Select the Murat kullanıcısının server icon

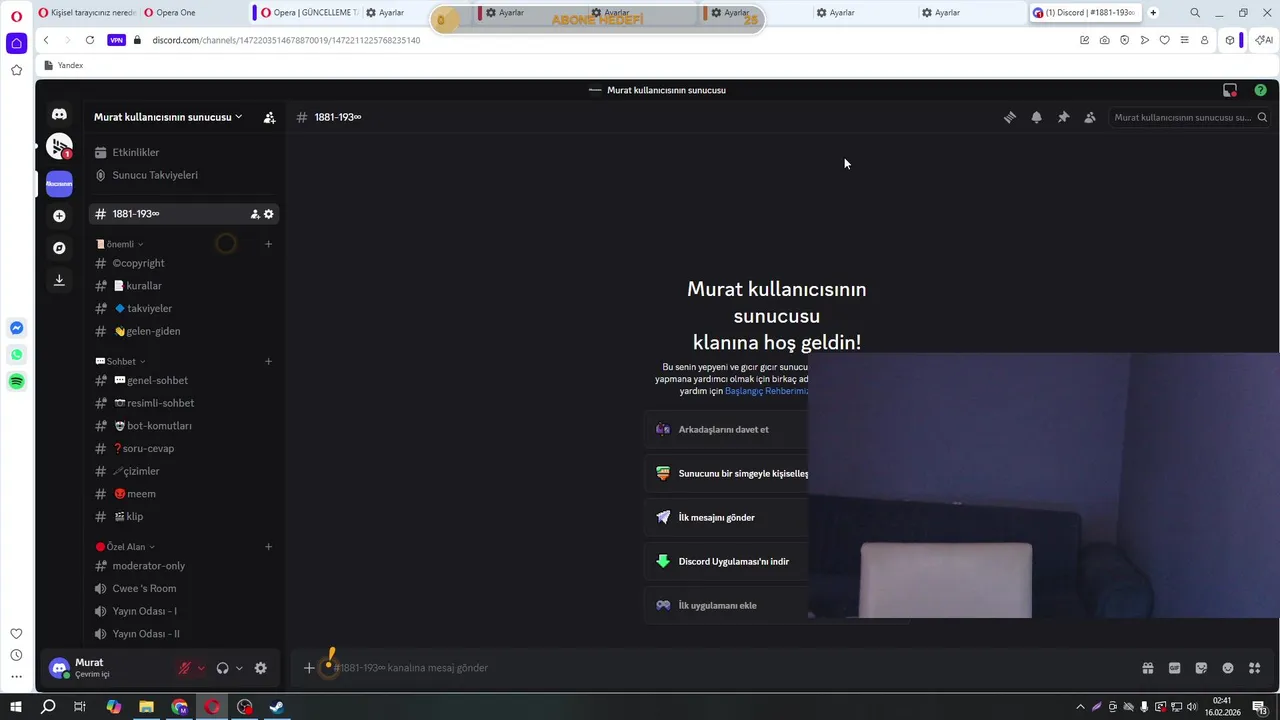tap(59, 184)
